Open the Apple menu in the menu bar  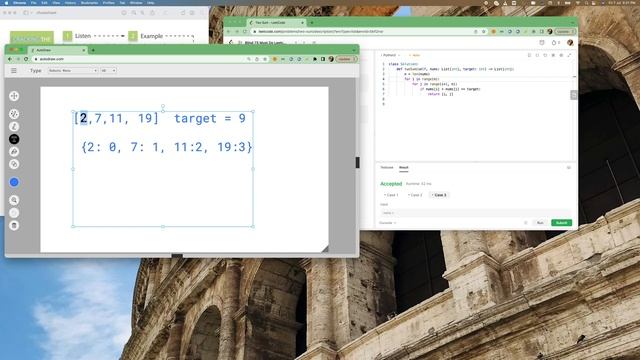(6, 2)
